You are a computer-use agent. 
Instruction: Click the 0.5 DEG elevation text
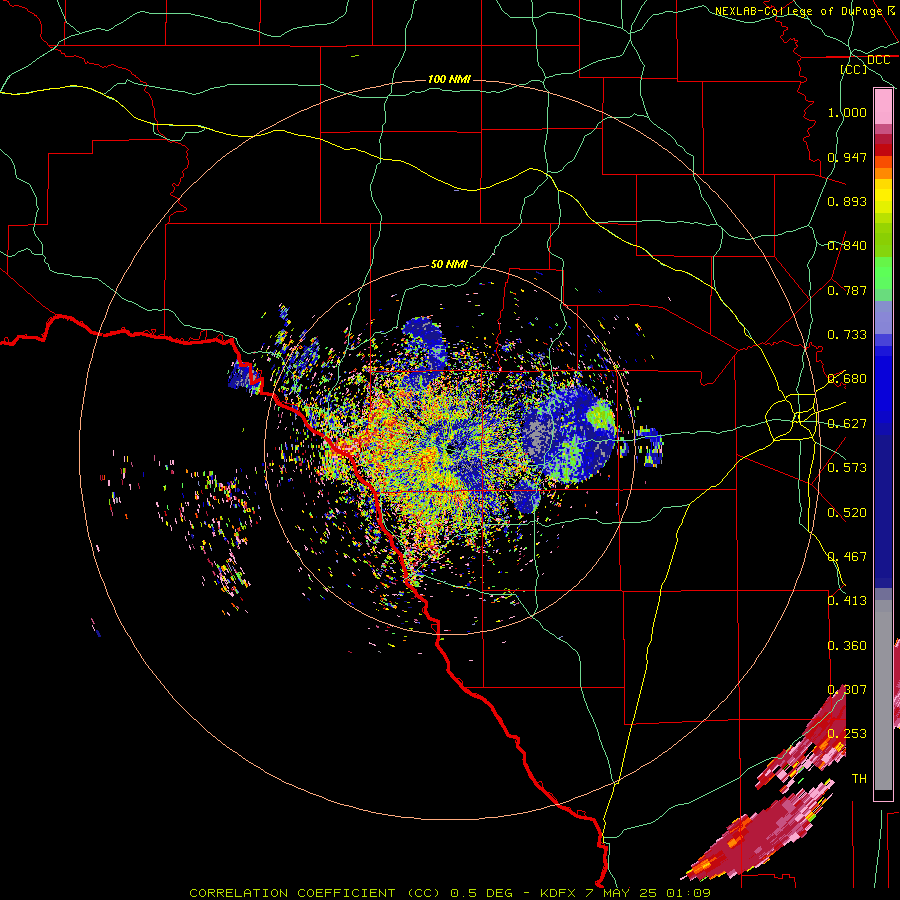[480, 893]
